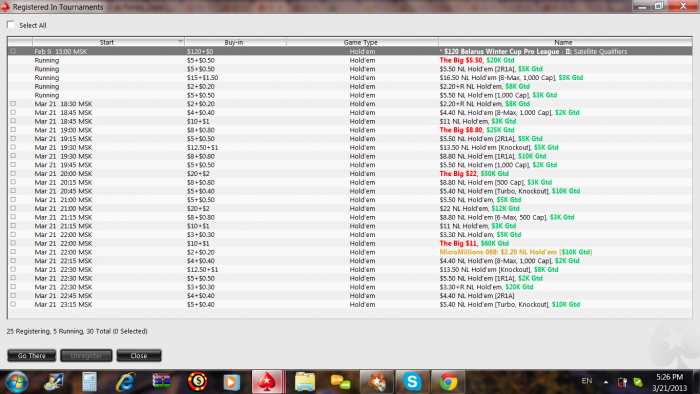Image resolution: width=700 pixels, height=394 pixels.
Task: Check the Mar 21 20:45 MSK row checkbox
Action: tap(13, 191)
